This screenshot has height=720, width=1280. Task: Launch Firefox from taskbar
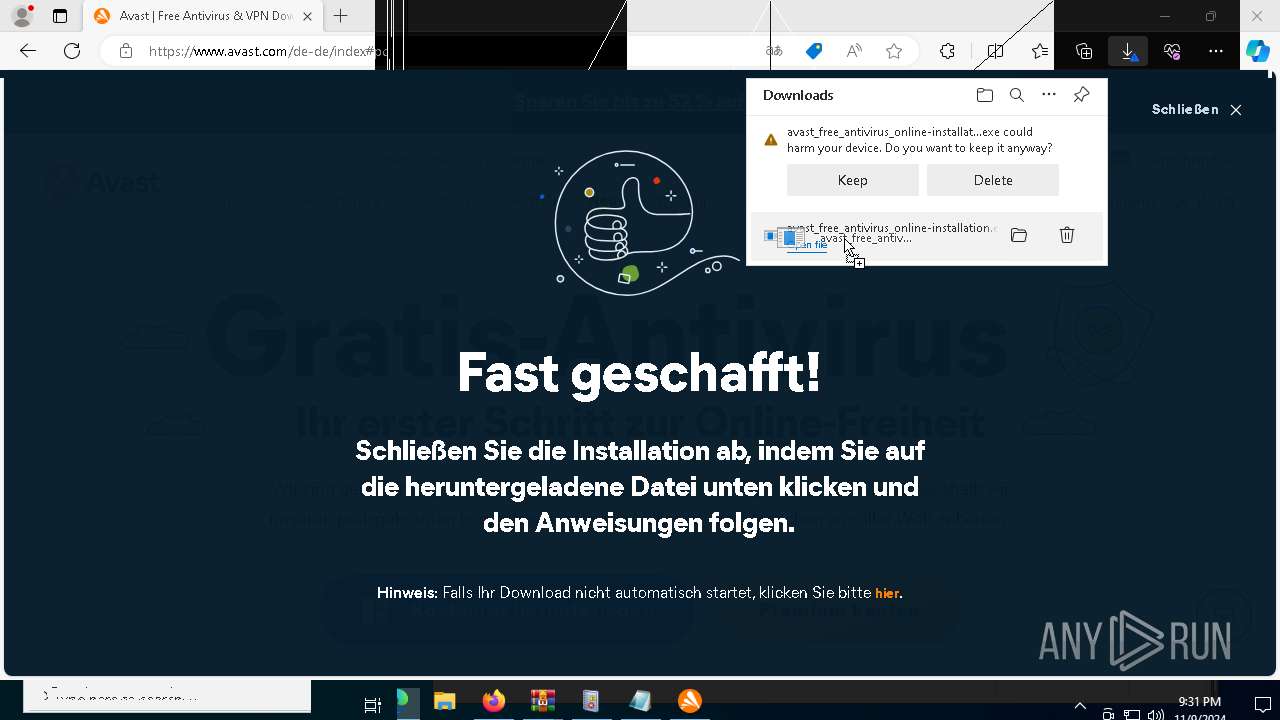coord(494,702)
